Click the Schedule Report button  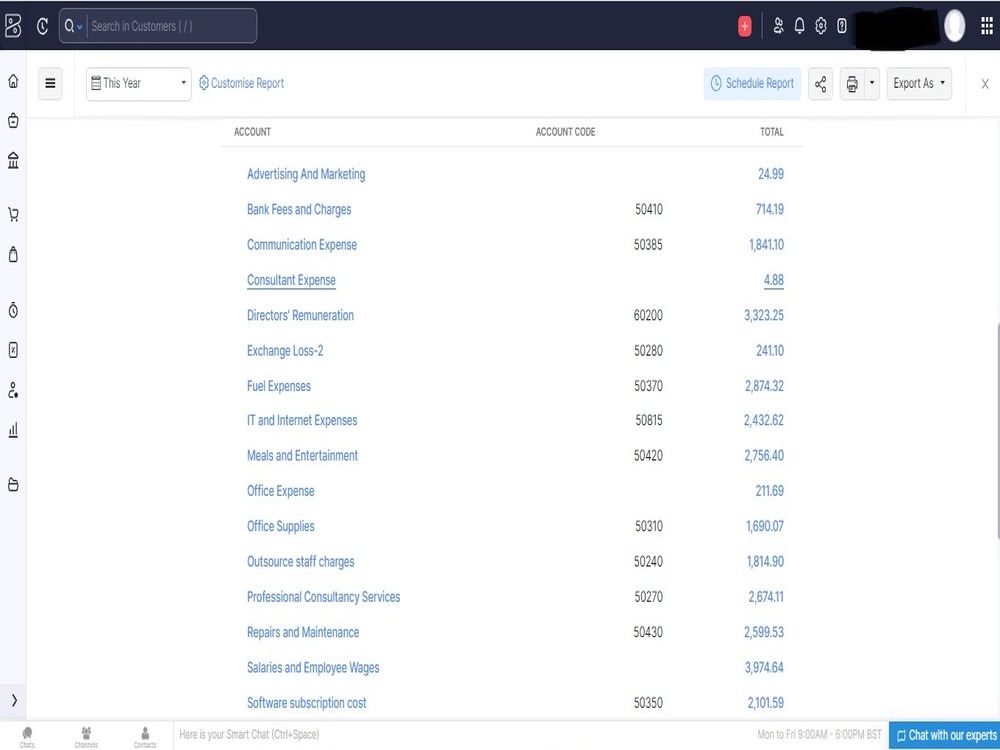point(752,84)
